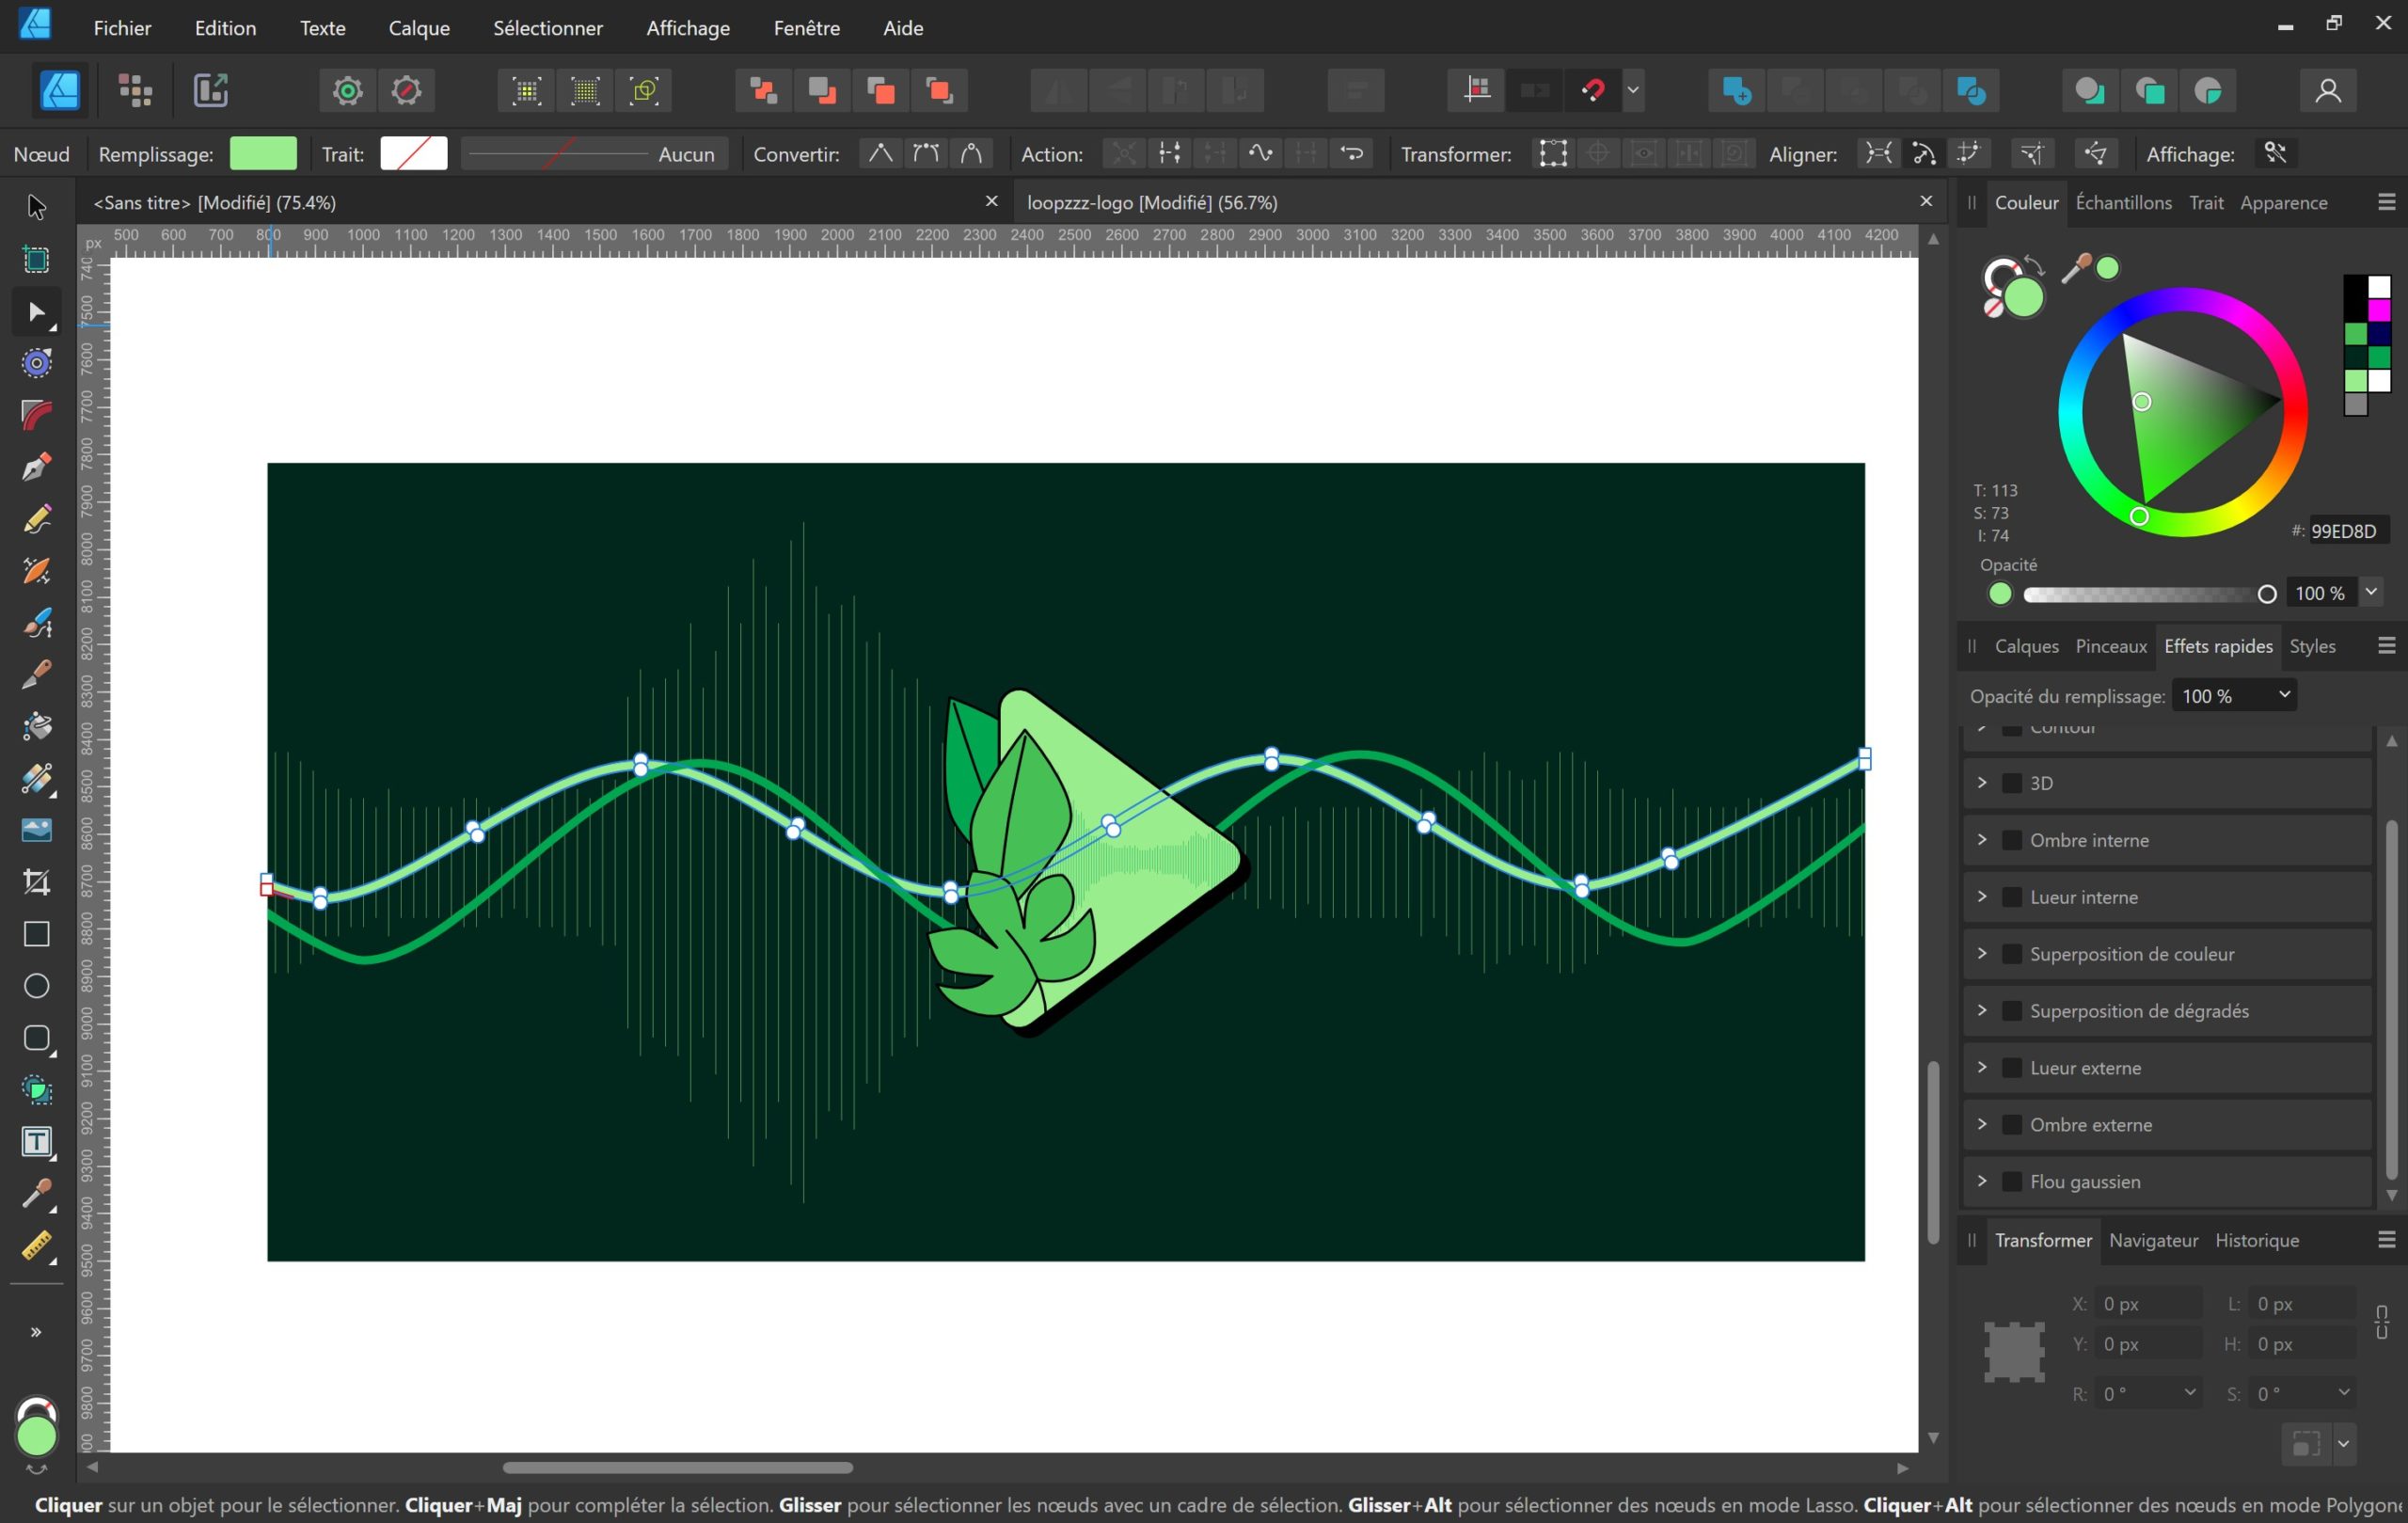
Task: Open the user account icon
Action: (x=2328, y=91)
